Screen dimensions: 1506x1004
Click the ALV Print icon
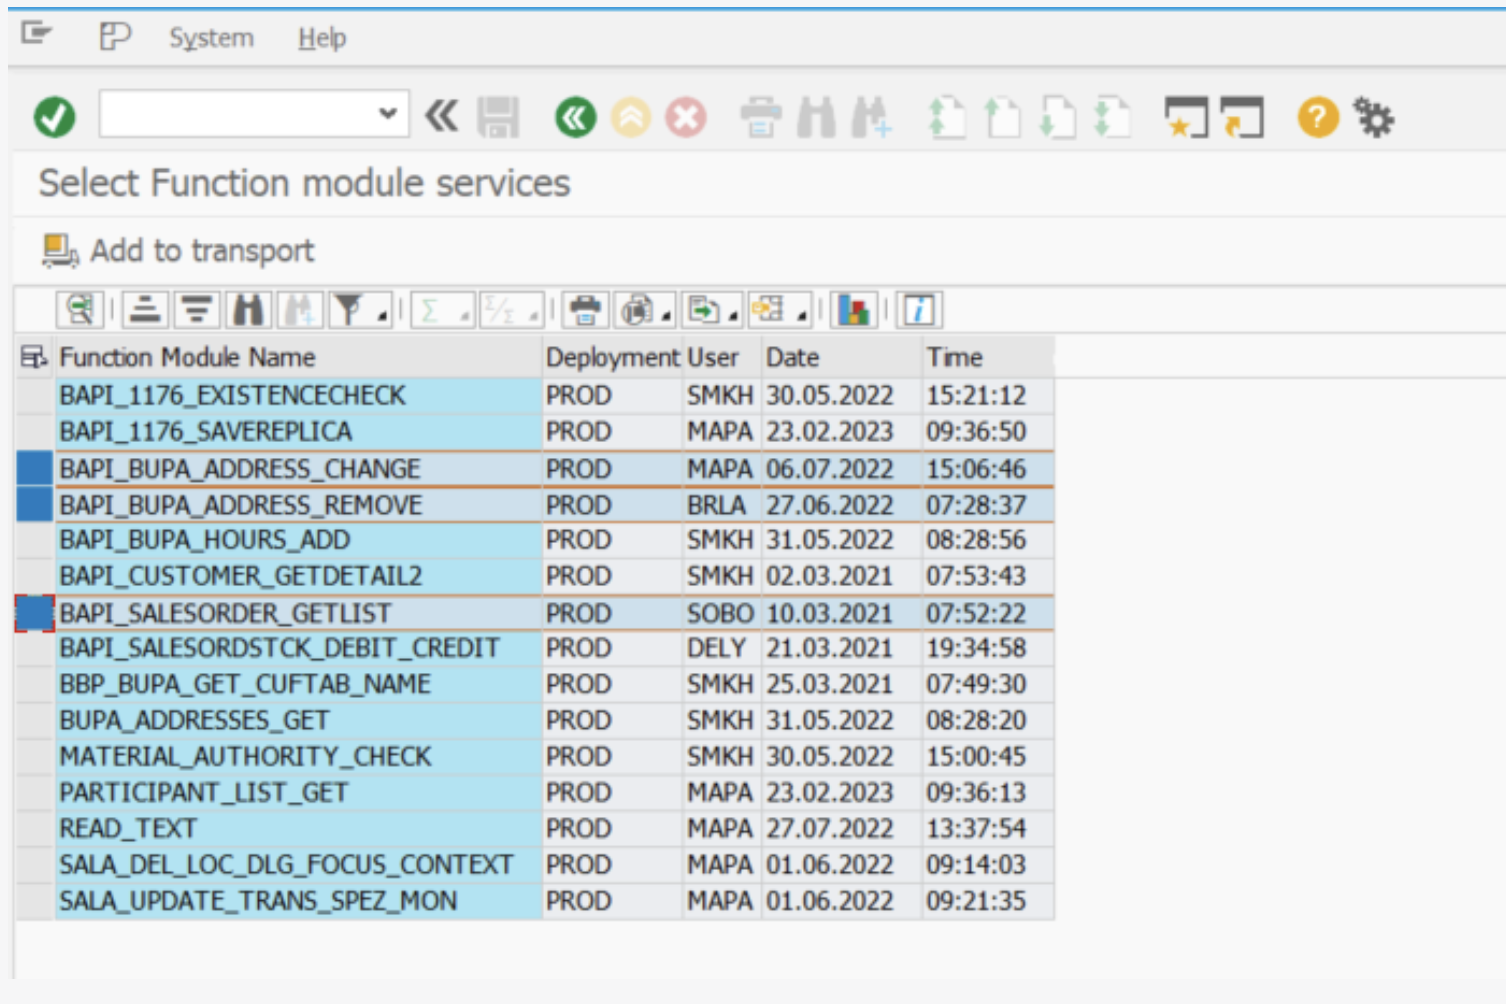tap(585, 311)
